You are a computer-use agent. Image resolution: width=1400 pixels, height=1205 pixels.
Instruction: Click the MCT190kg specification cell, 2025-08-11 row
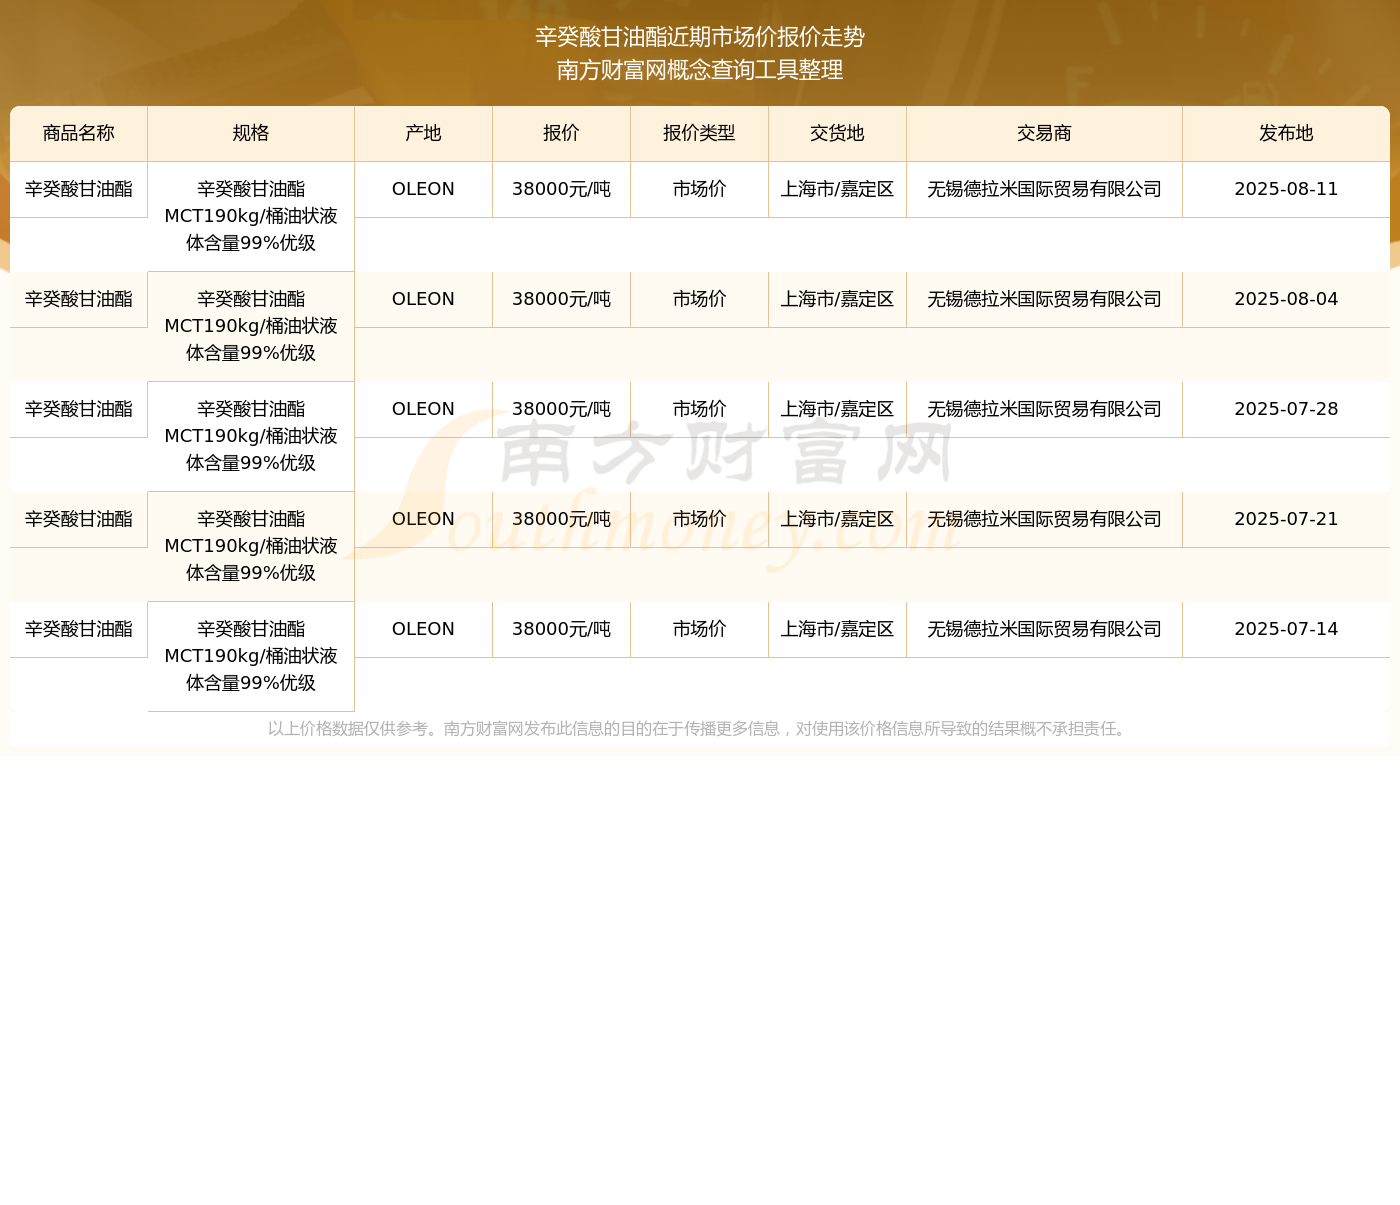251,216
